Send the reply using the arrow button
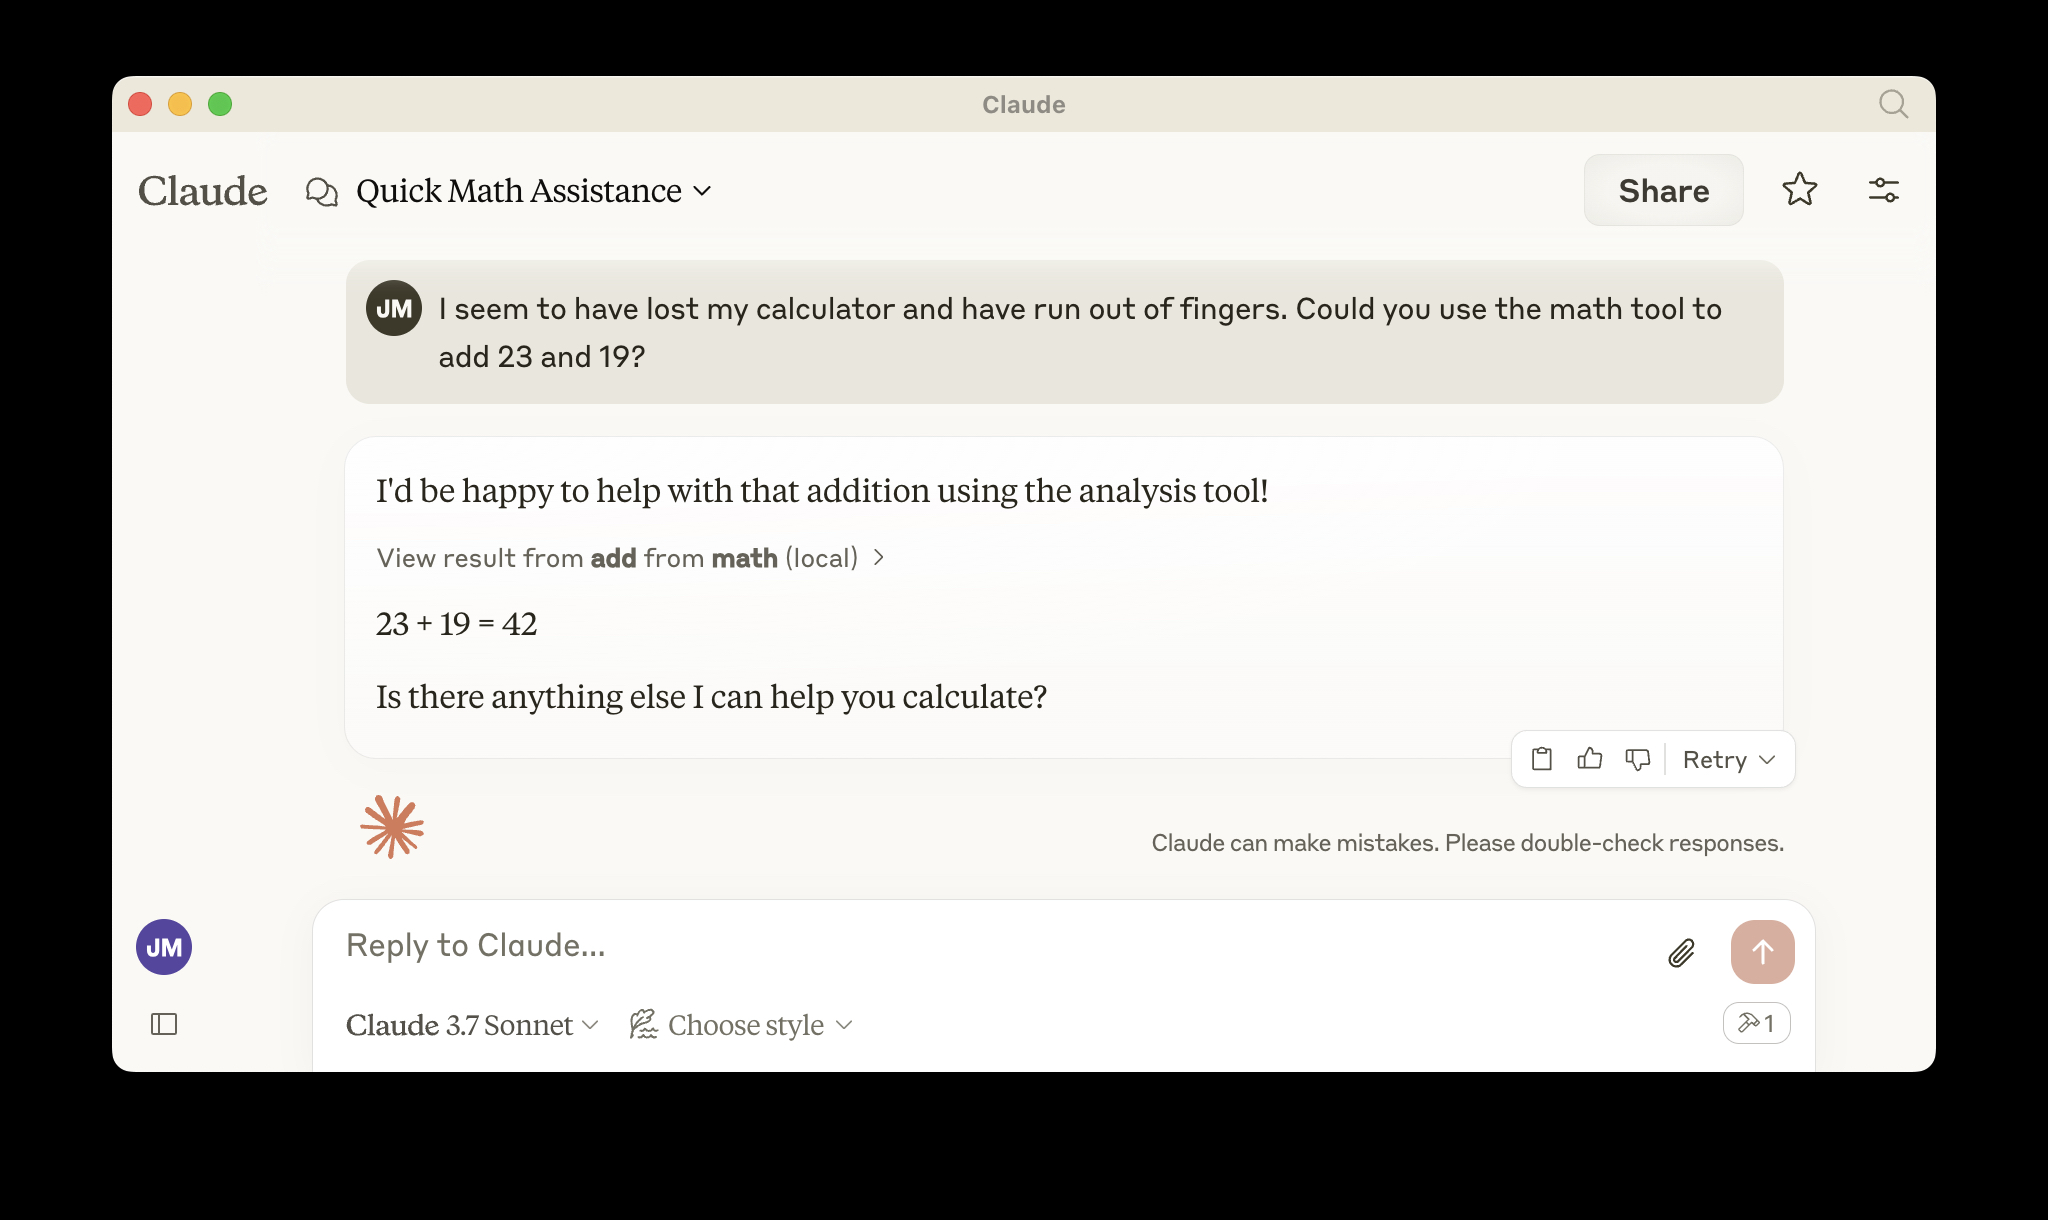 (1762, 952)
